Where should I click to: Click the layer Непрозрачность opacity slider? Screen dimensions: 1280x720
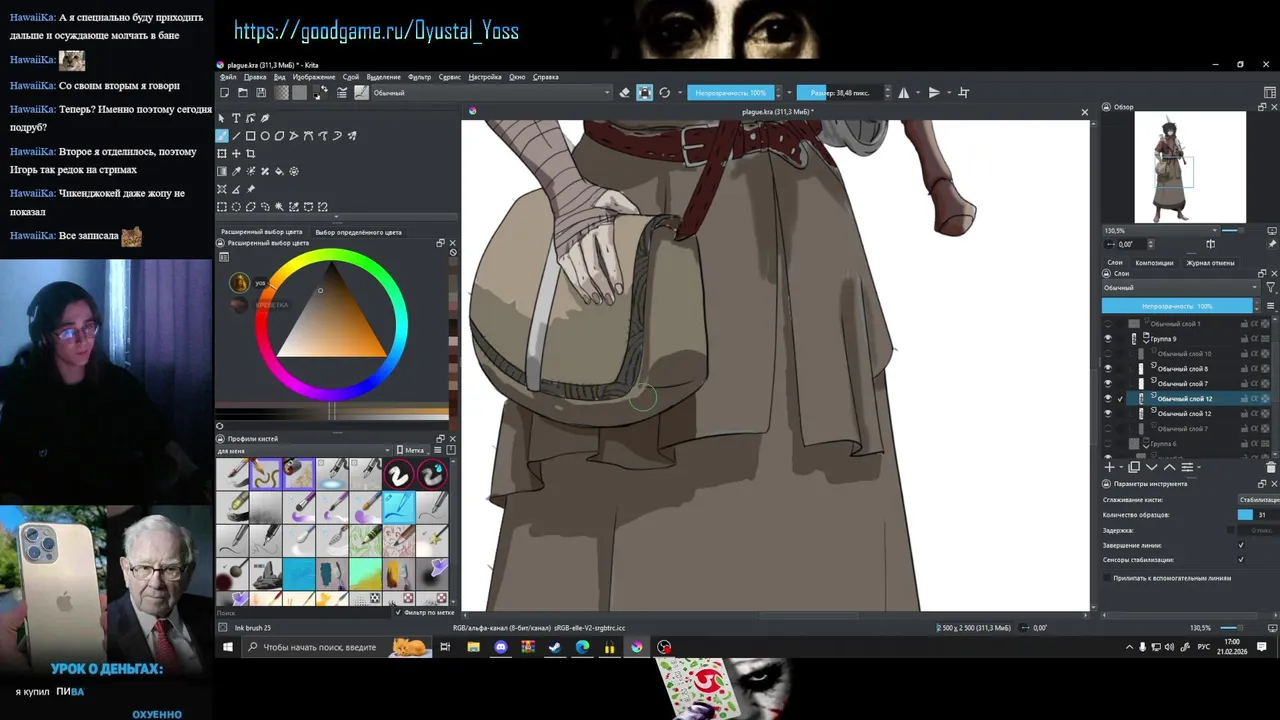[x=1177, y=306]
